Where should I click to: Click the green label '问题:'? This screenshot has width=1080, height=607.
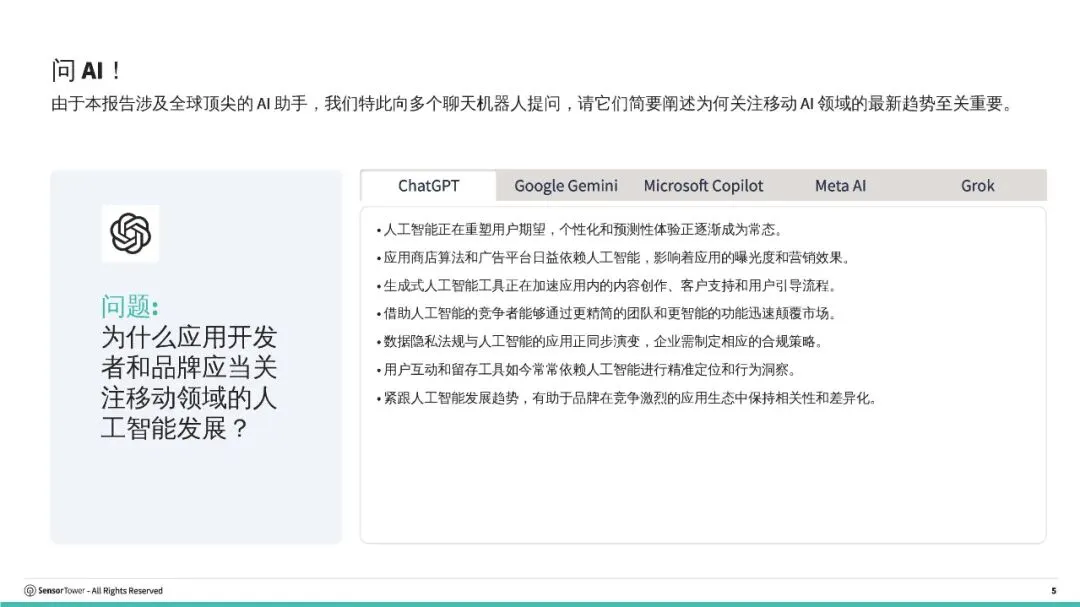tap(129, 306)
